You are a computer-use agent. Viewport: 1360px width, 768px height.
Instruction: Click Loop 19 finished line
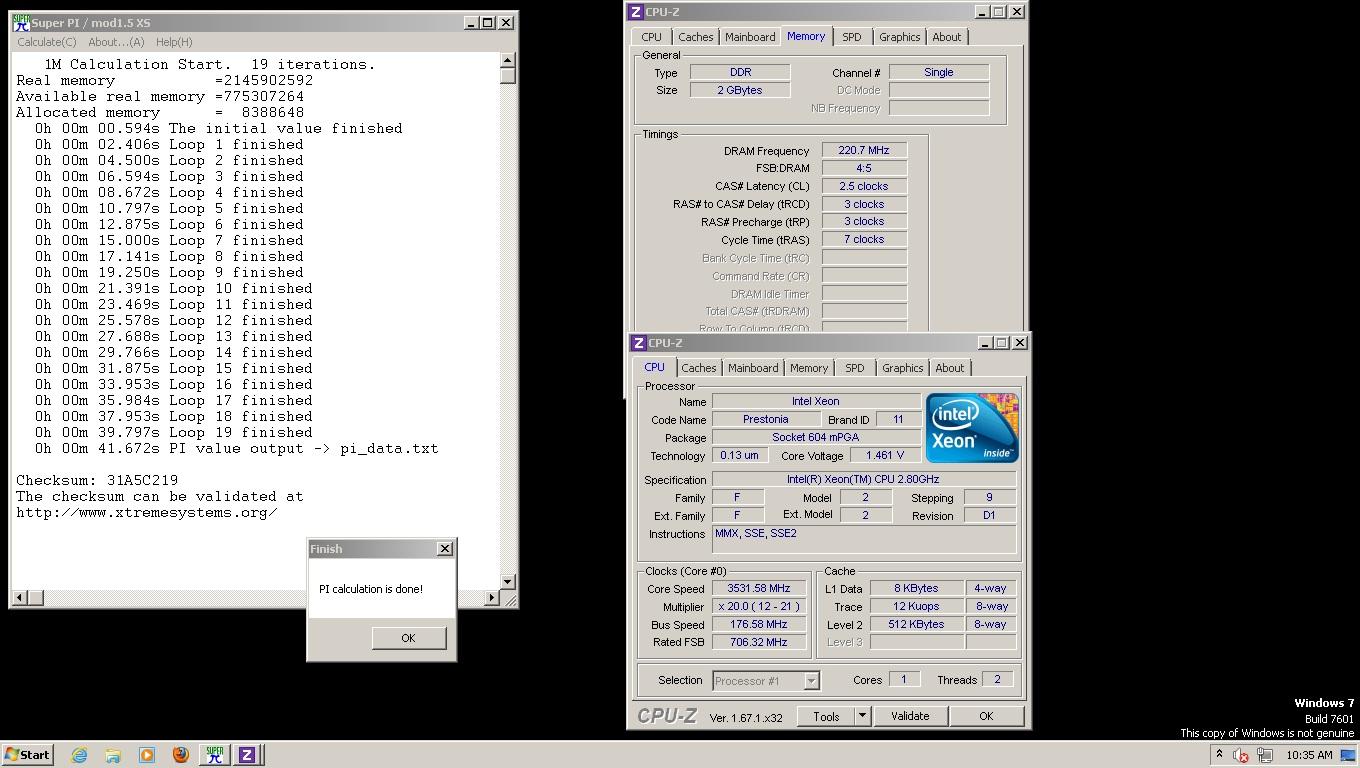(x=174, y=432)
